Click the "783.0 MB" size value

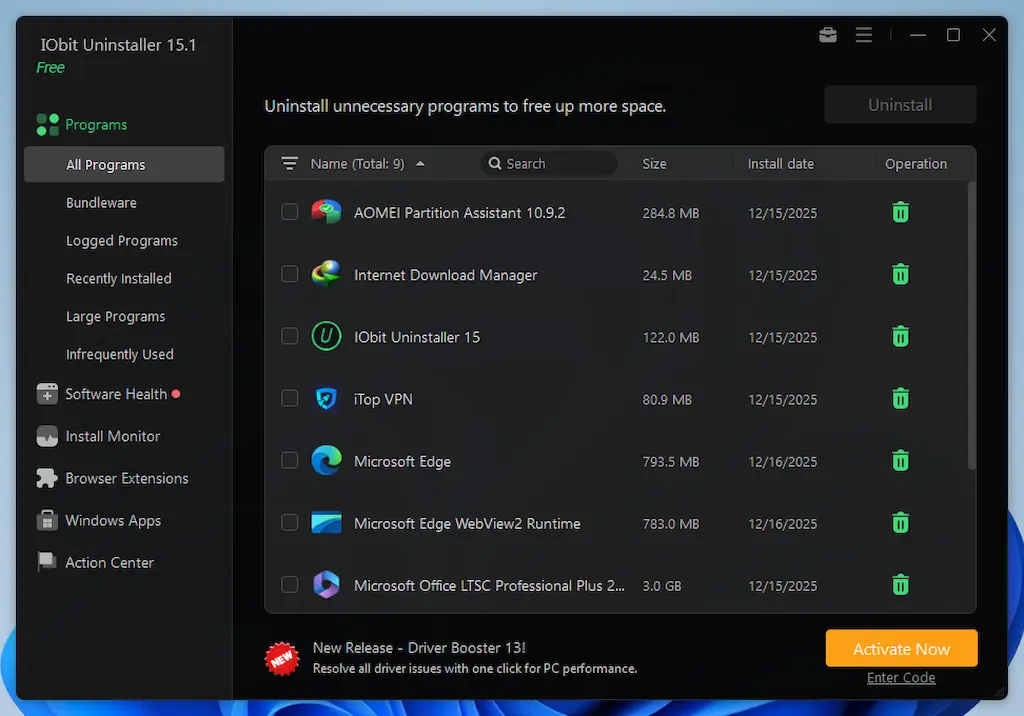(x=670, y=523)
